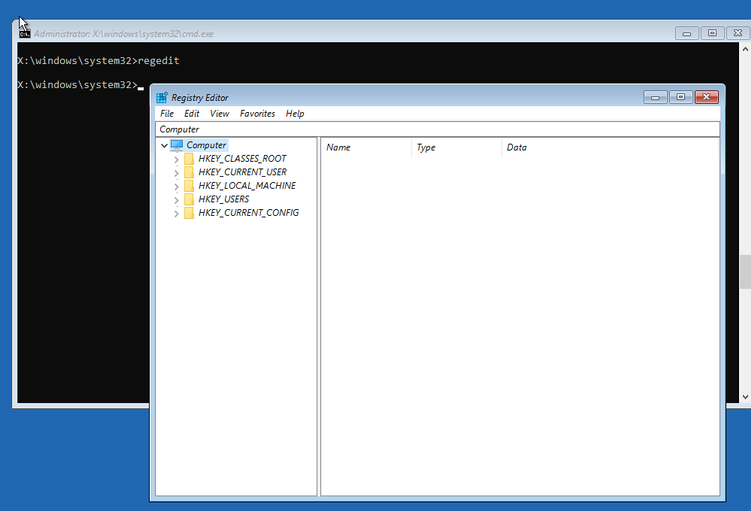Click the cmd window scrollbar thumb
751x511 pixels.
coord(745,272)
